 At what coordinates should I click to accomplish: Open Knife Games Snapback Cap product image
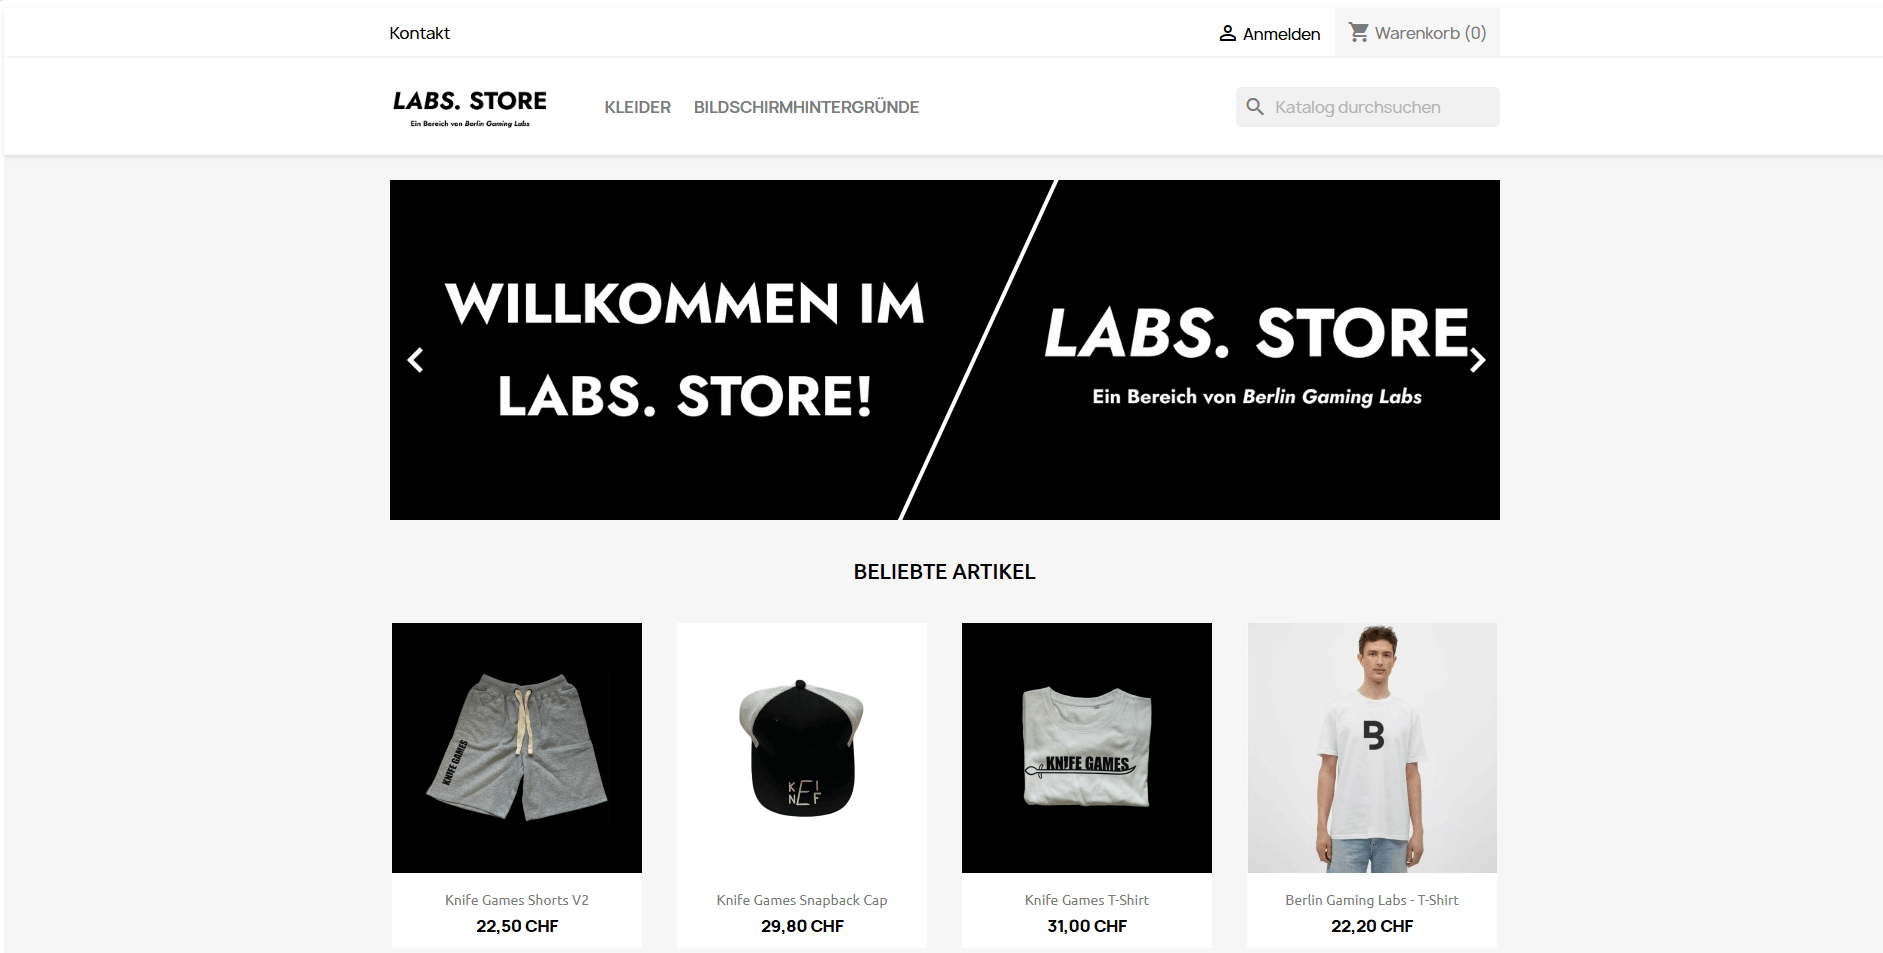[x=802, y=748]
